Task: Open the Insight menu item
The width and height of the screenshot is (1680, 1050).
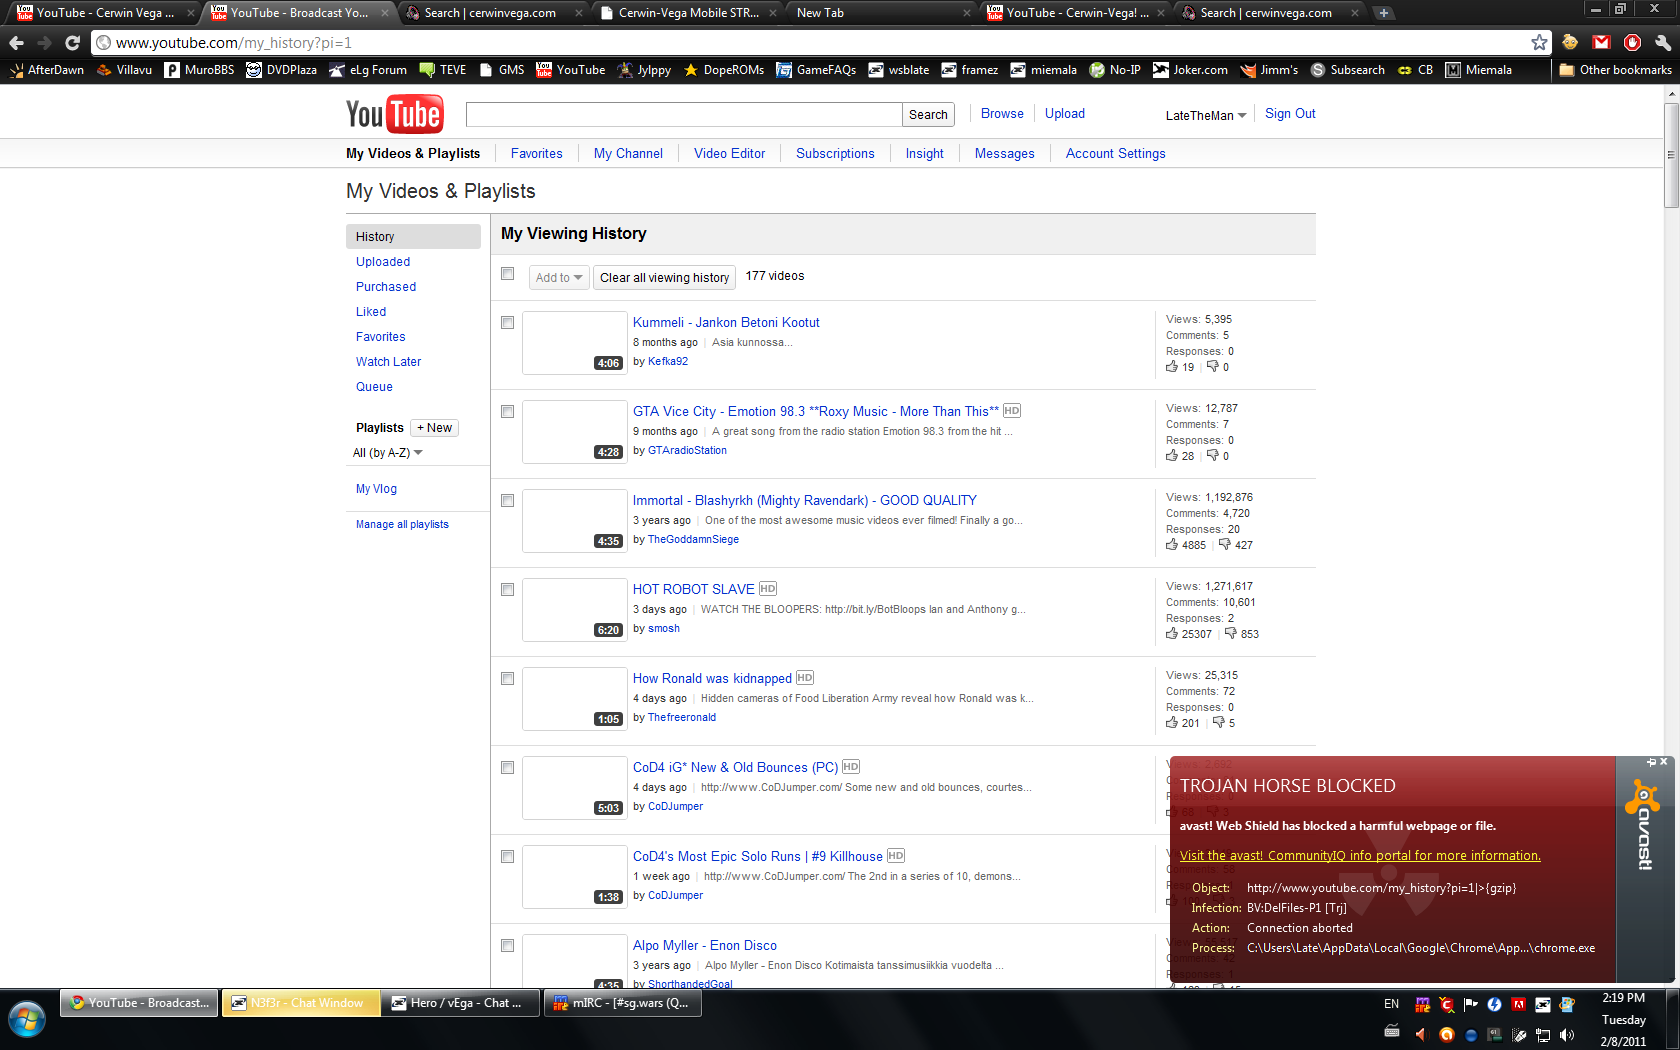Action: (x=925, y=153)
